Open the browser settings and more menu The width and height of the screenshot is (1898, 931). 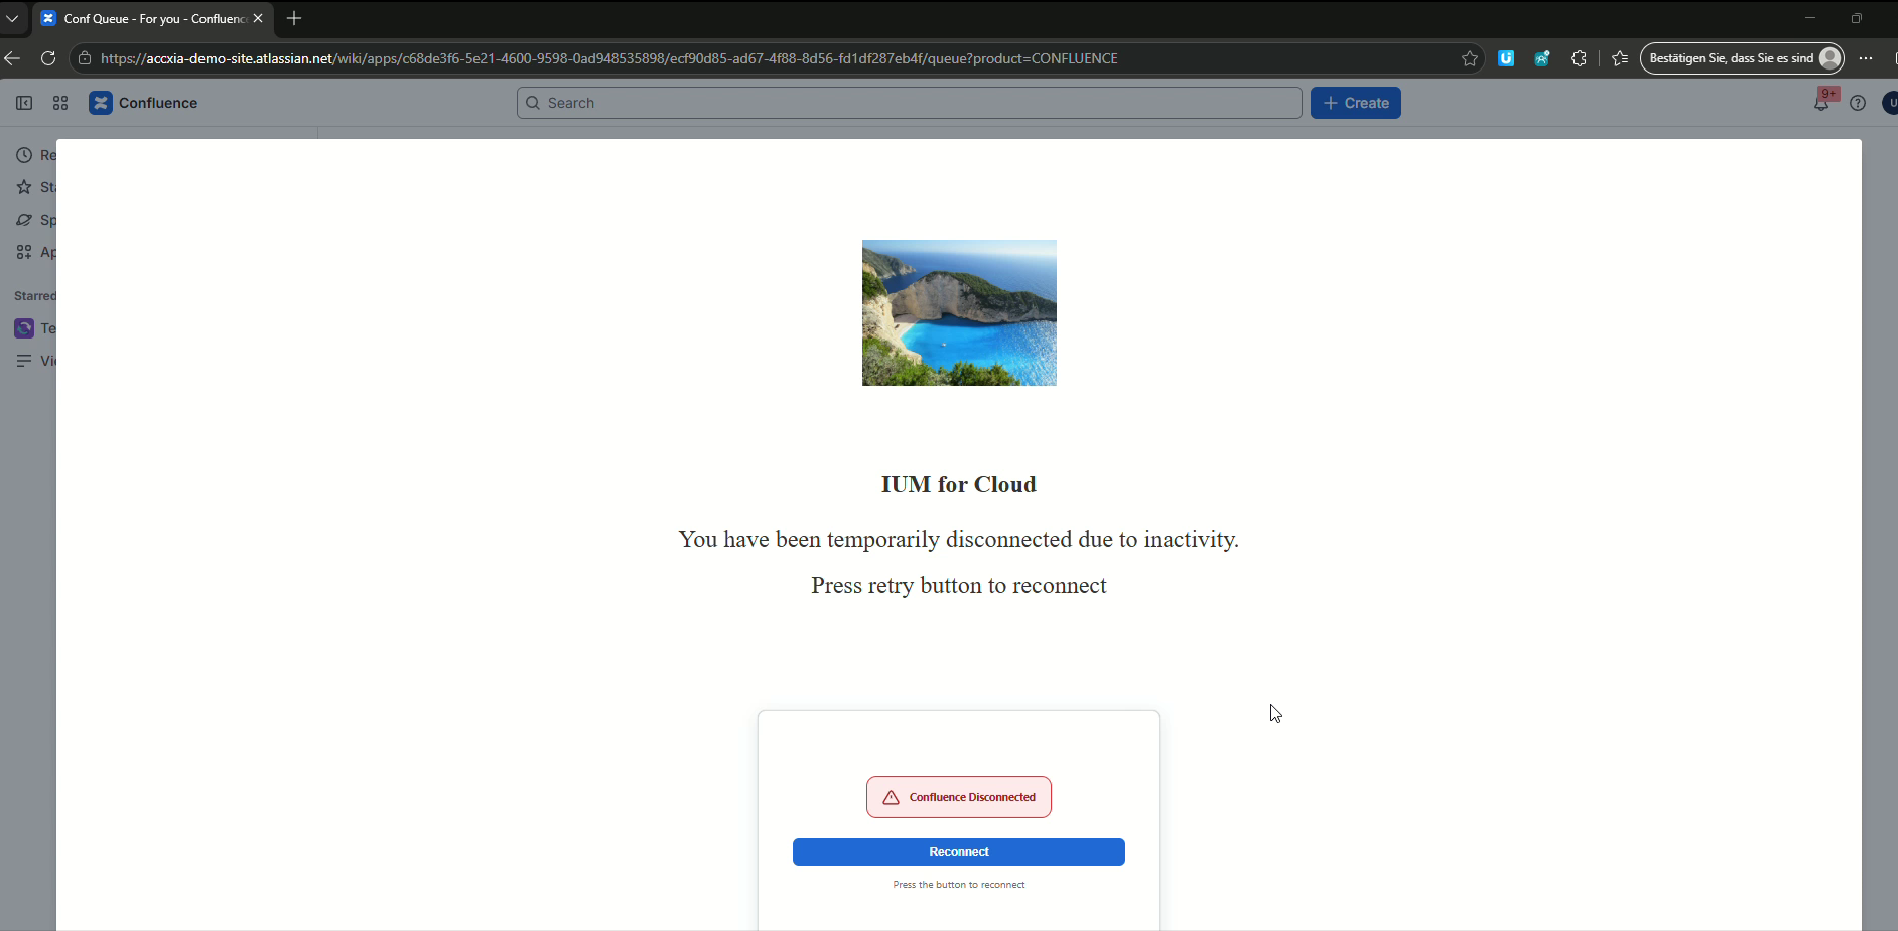click(x=1866, y=58)
